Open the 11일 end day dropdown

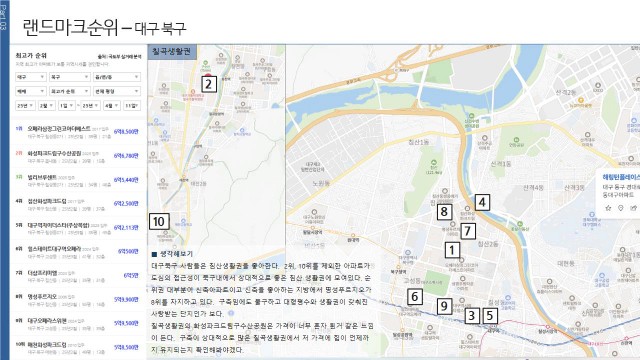pos(132,105)
